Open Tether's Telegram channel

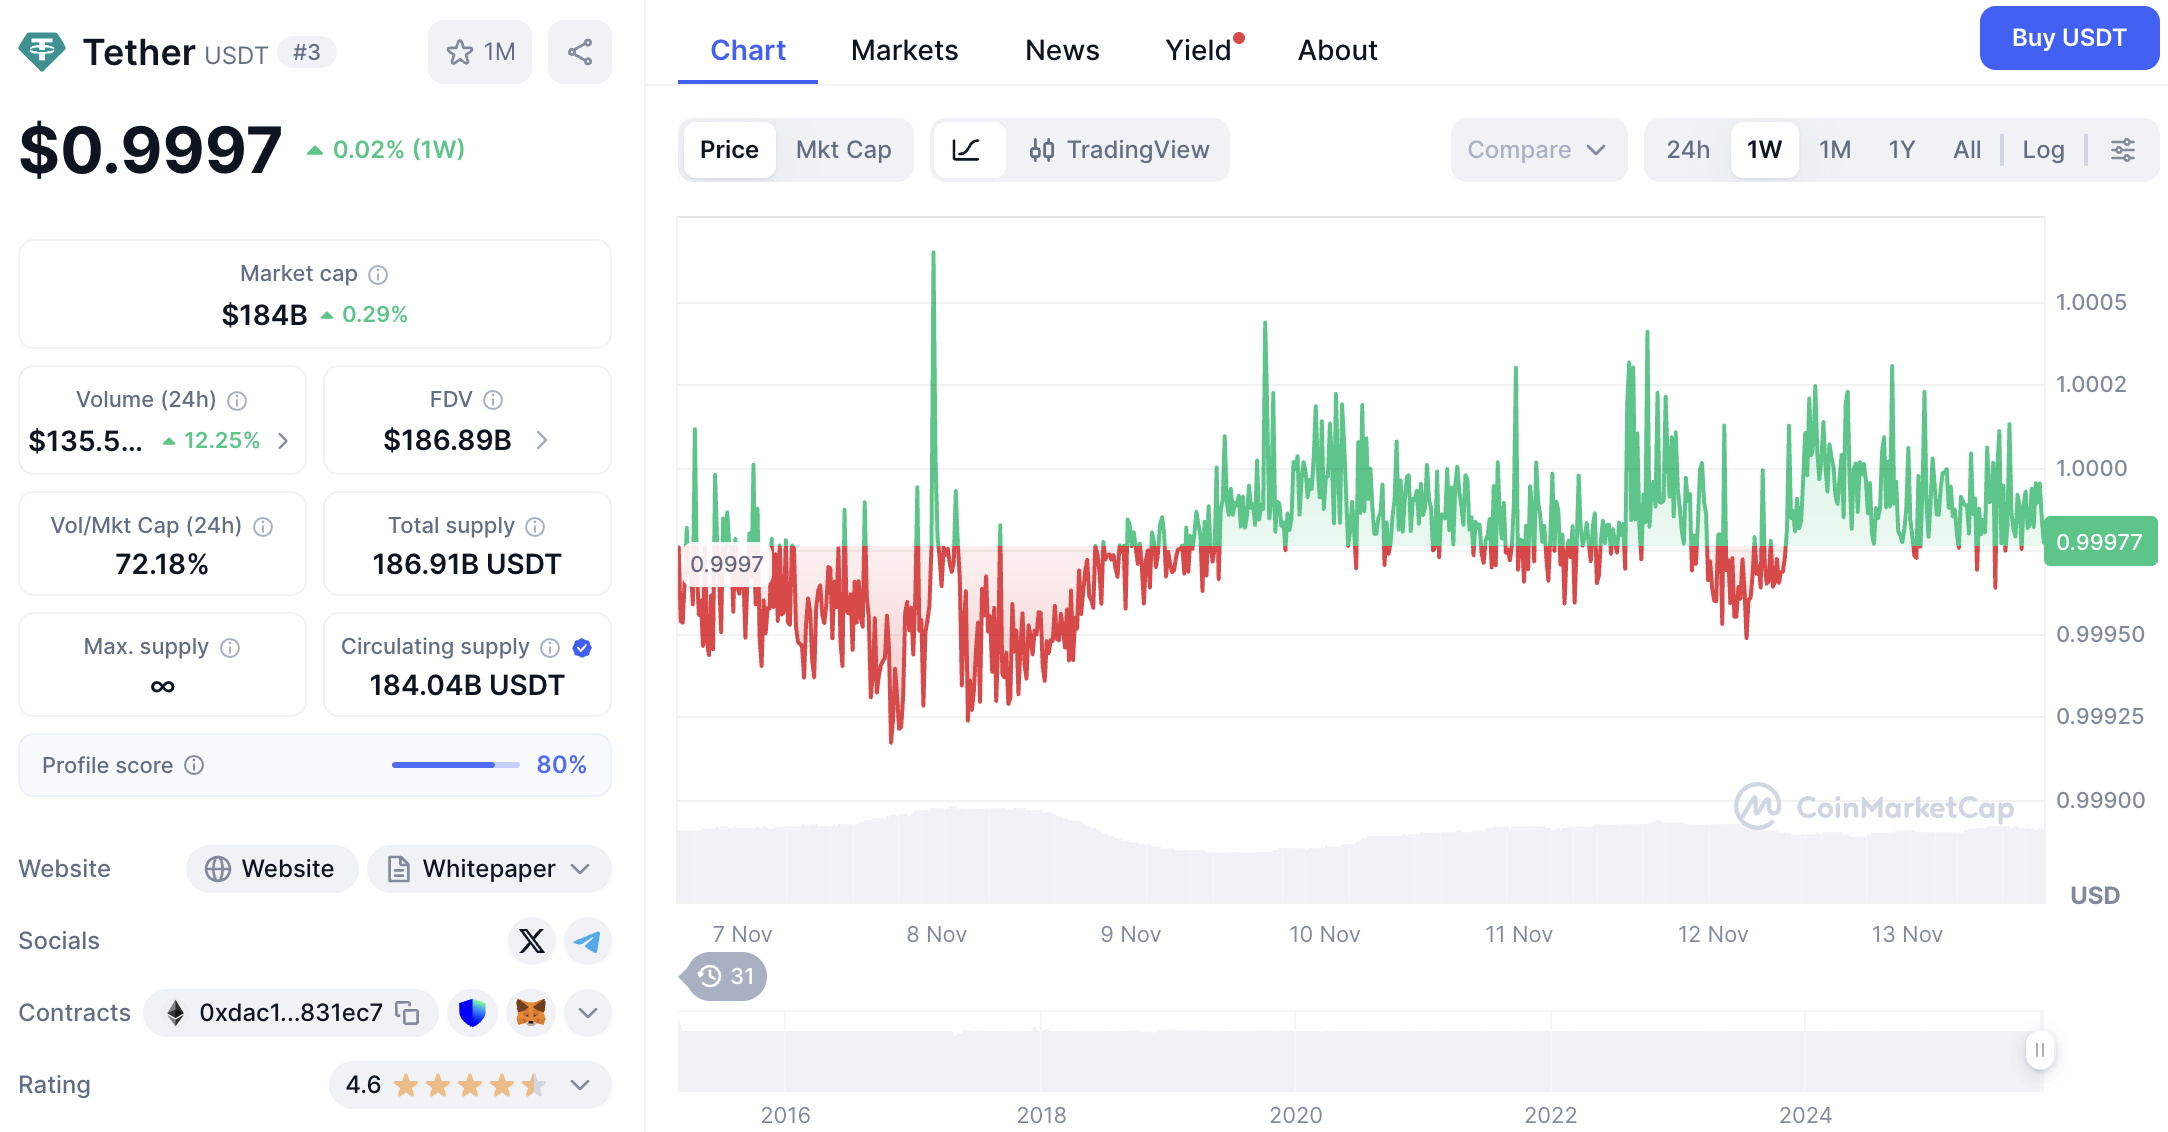[588, 941]
